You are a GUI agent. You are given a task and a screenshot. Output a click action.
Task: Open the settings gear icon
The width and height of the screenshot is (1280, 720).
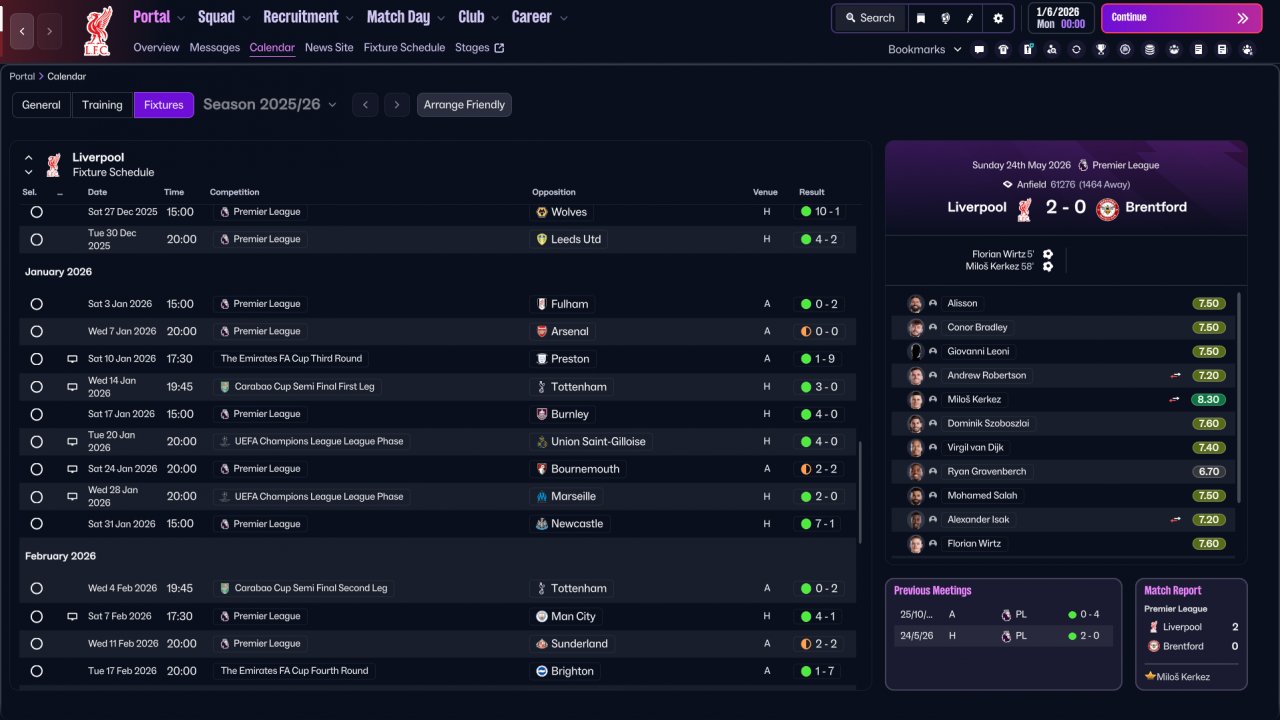[998, 18]
